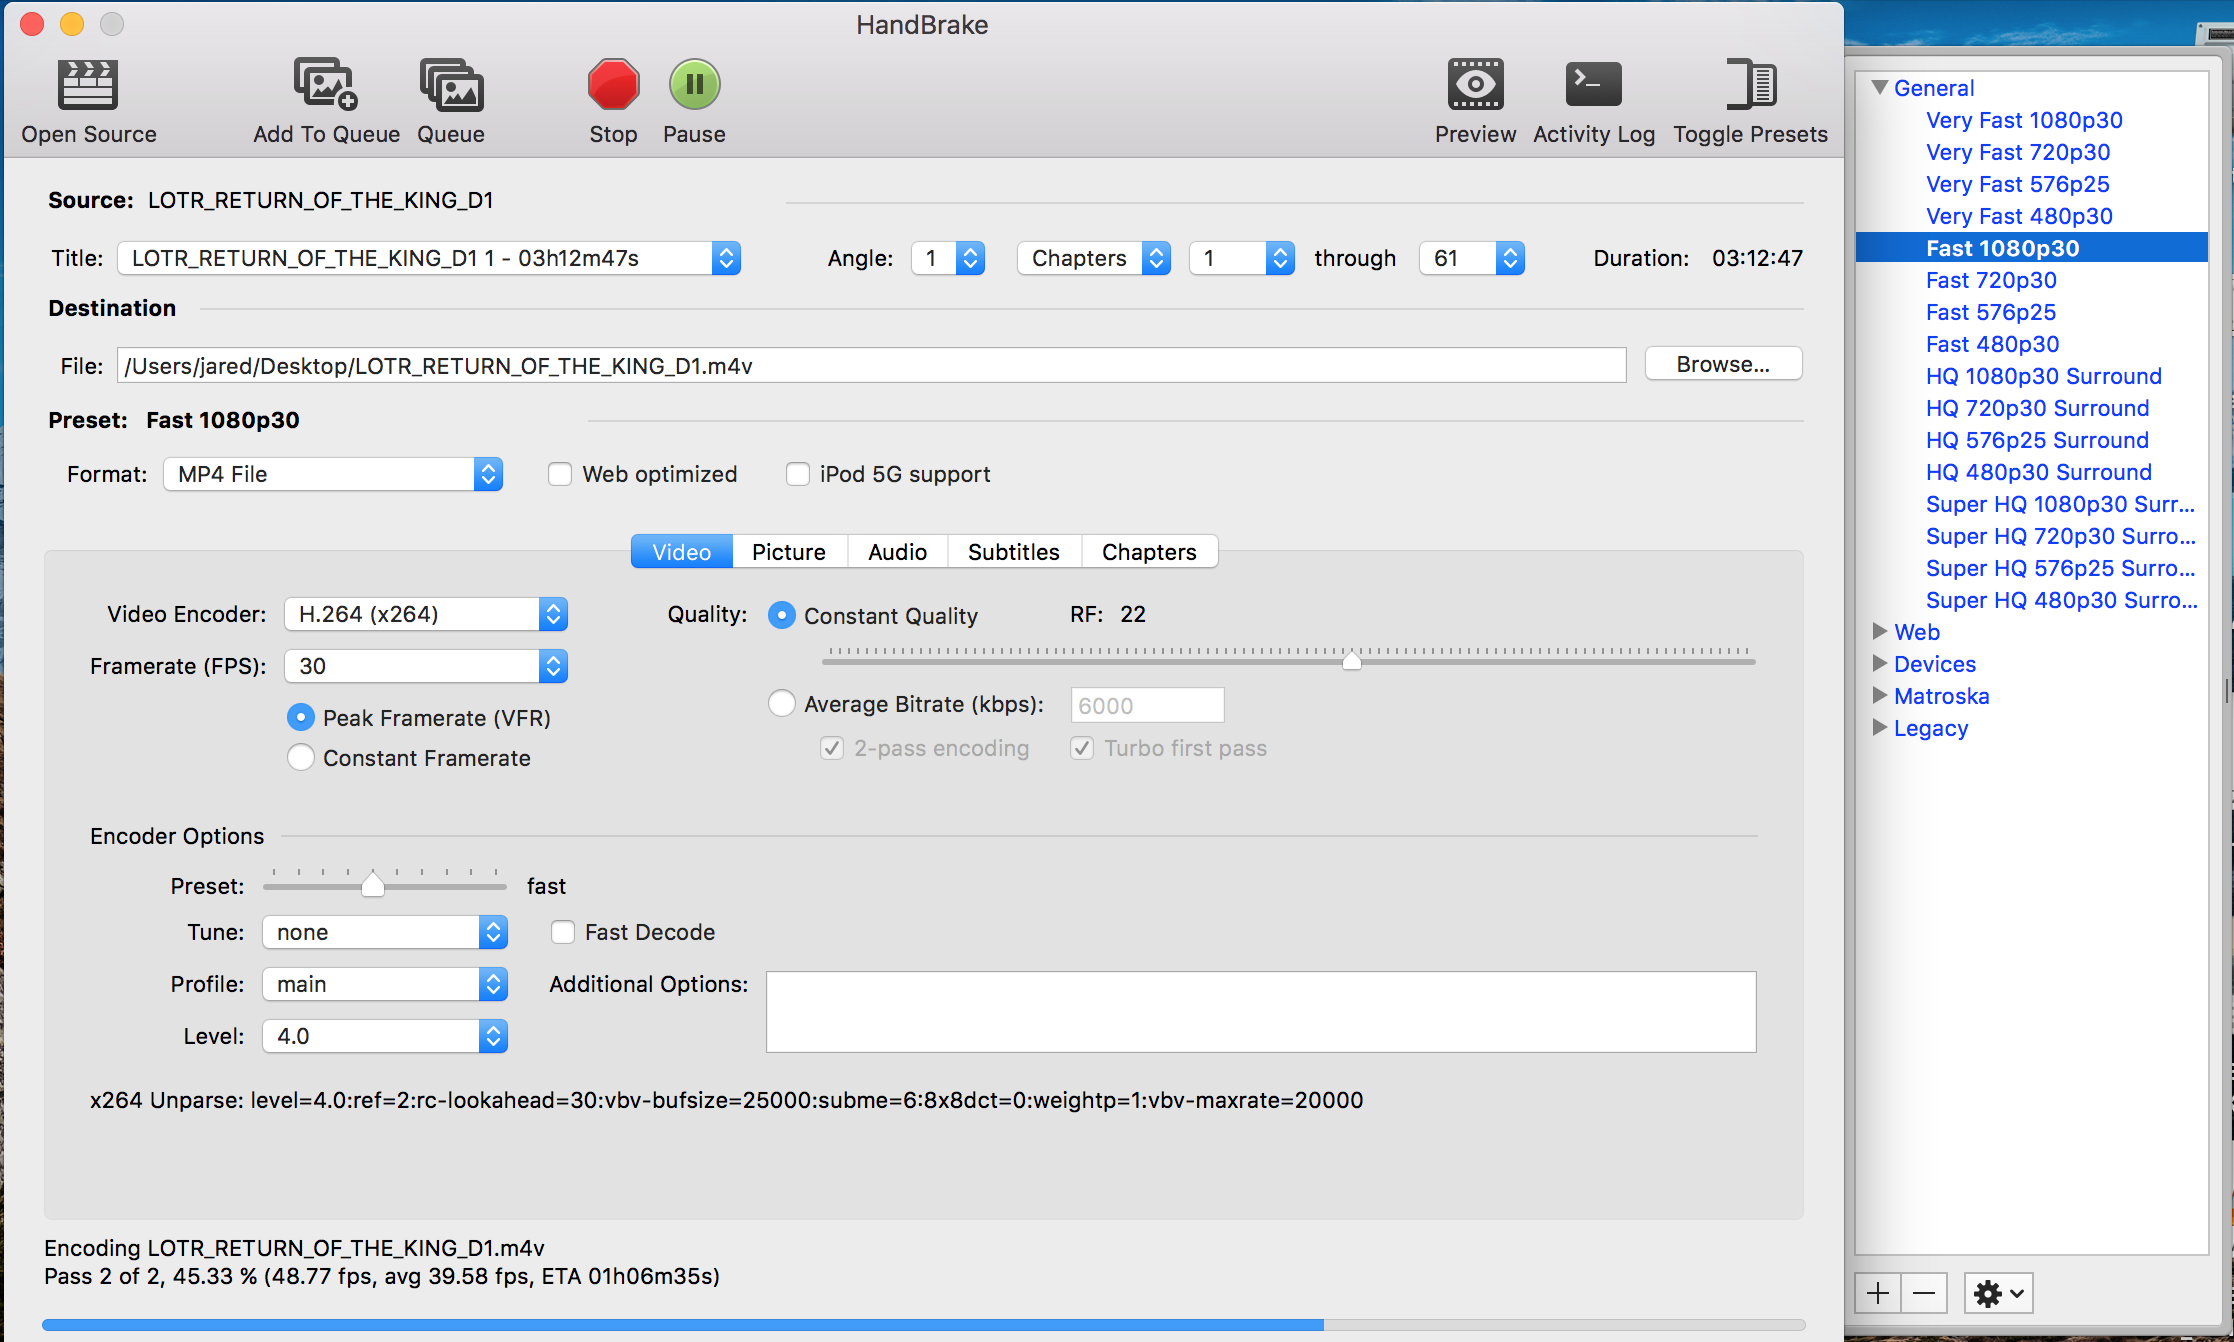Switch to the Subtitles tab

1014,552
